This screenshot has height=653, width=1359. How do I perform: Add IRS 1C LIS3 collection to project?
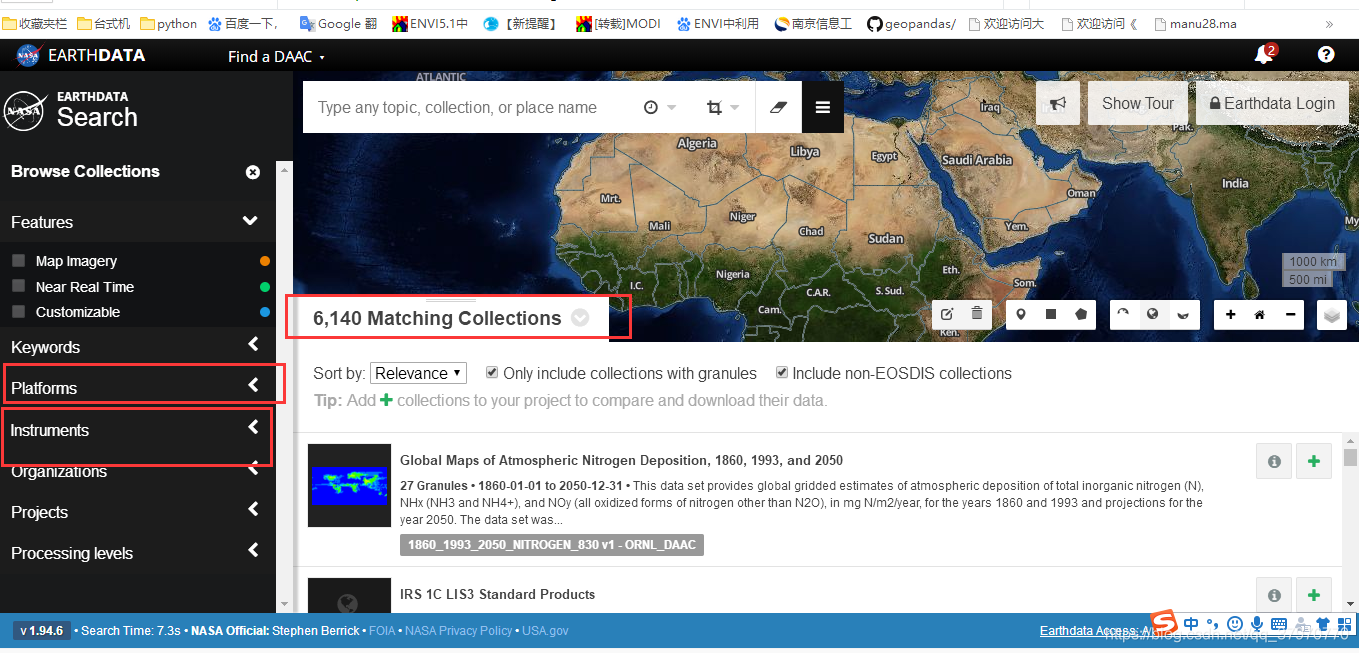click(x=1314, y=595)
